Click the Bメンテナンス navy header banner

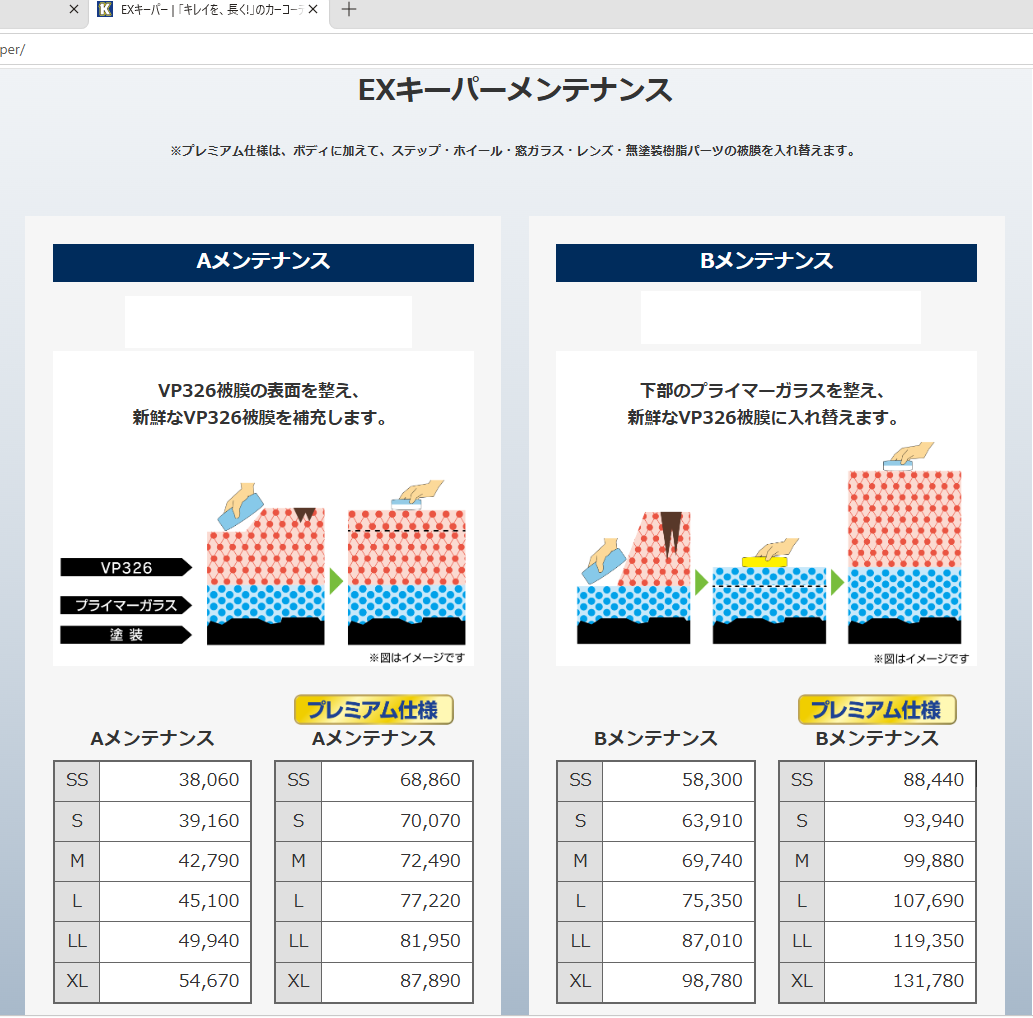pyautogui.click(x=766, y=262)
